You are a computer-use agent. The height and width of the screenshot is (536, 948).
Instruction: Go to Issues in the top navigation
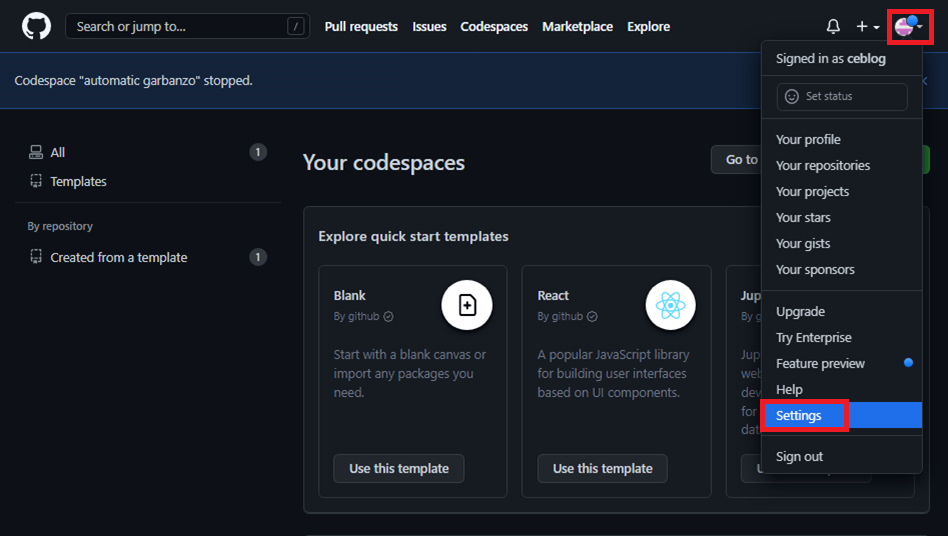tap(429, 27)
